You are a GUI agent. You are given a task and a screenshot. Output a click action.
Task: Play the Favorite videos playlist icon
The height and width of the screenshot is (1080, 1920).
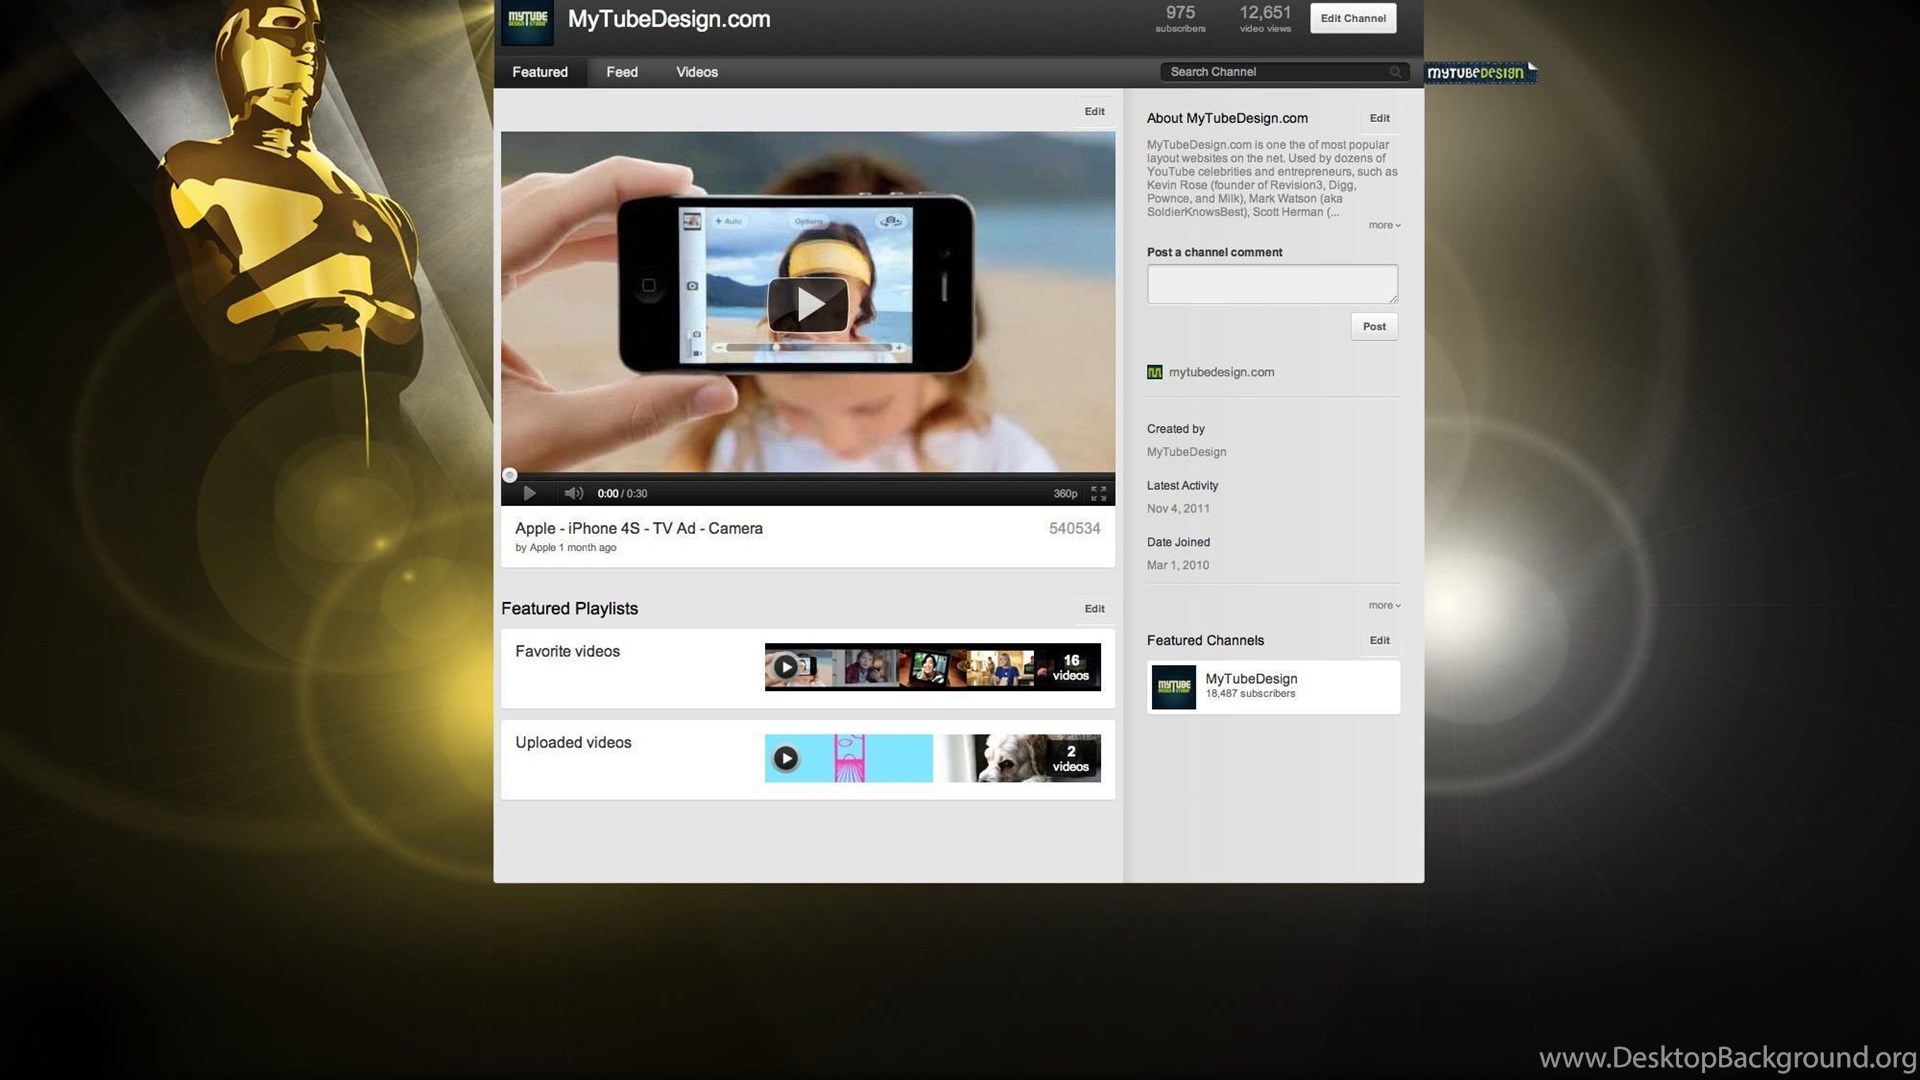coord(786,667)
